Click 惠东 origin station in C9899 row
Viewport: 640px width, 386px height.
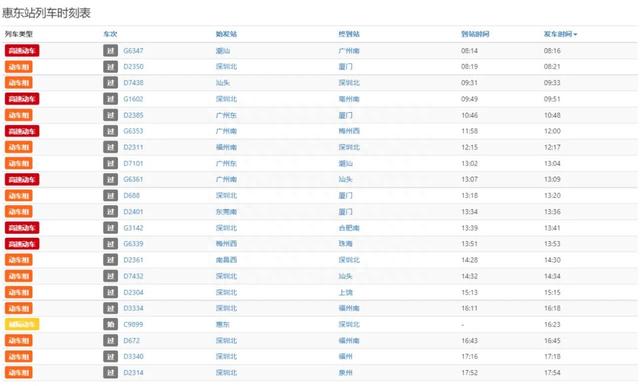(223, 324)
